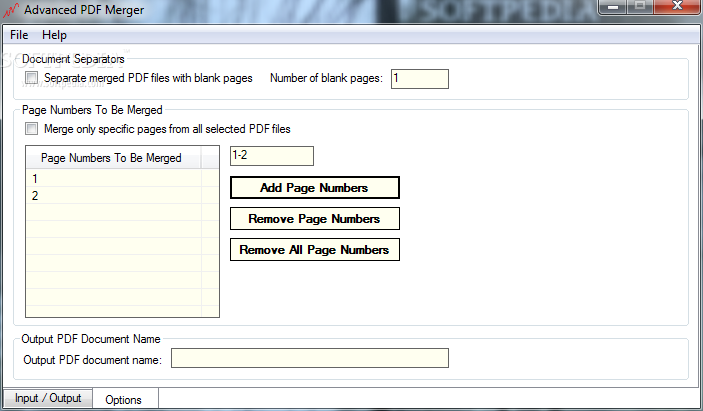Image resolution: width=703 pixels, height=411 pixels.
Task: Click the Advanced PDF Merger title bar icon
Action: point(11,10)
